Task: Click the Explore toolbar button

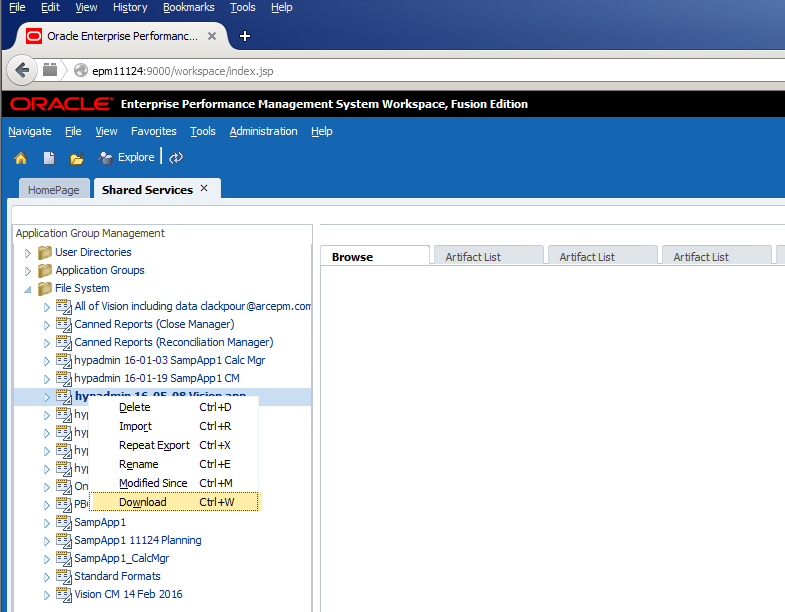Action: point(126,157)
